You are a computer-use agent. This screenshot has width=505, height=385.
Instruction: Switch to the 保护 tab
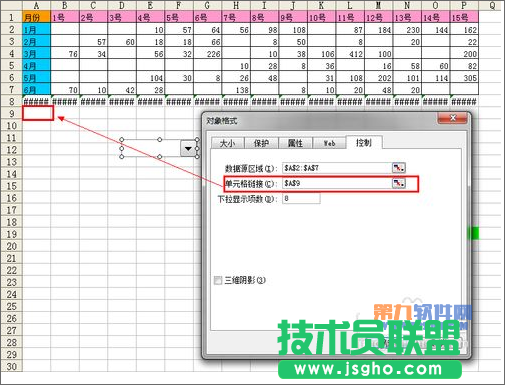point(261,143)
